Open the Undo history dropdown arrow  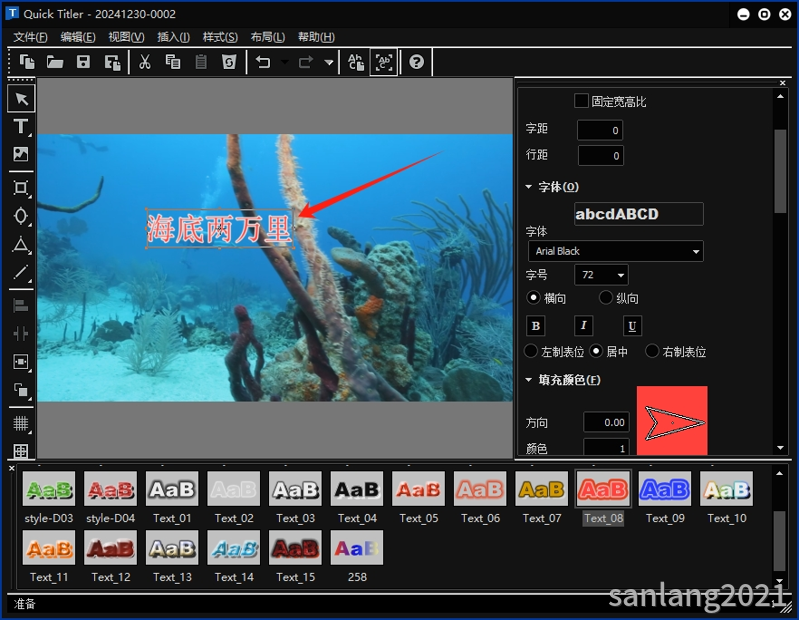284,63
